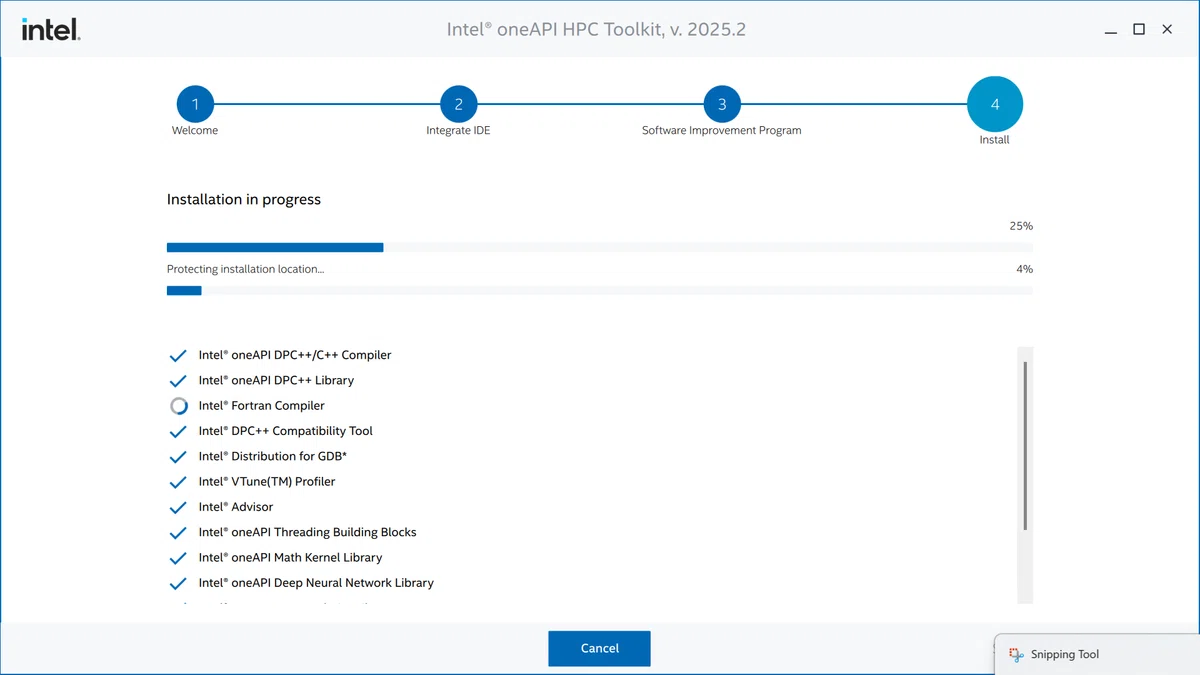Click checkmark beside Deep Neural Network Library
Screen dimensions: 1200x675
point(178,583)
